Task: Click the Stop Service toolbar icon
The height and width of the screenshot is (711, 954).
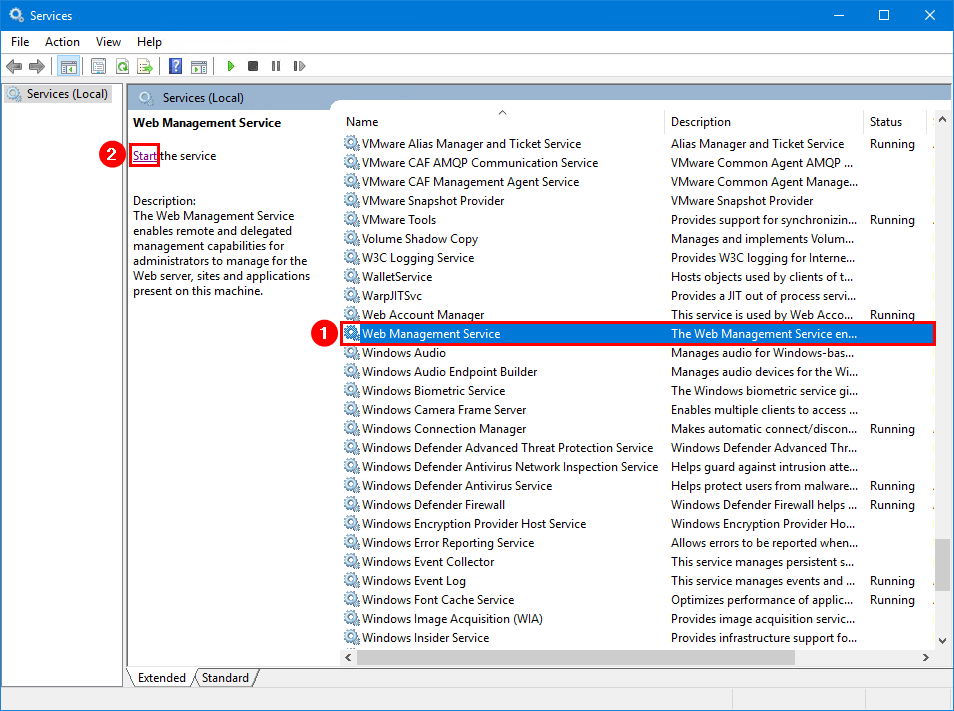Action: (x=253, y=66)
